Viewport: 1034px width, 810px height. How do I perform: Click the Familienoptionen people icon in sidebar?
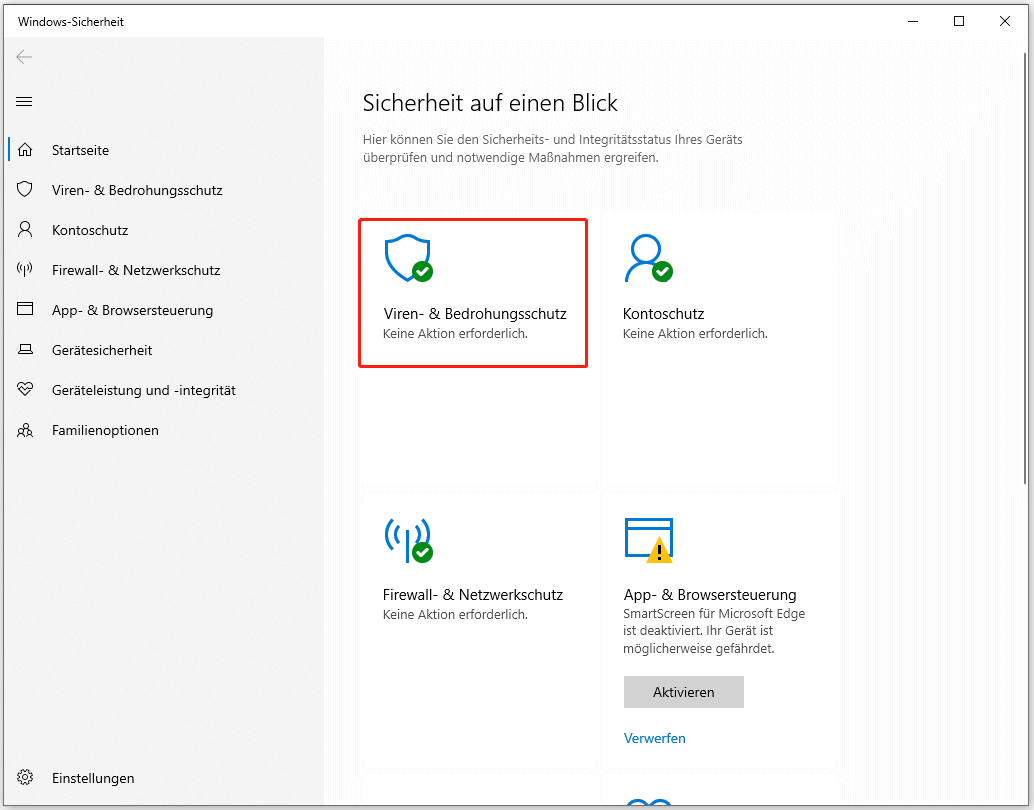click(26, 430)
